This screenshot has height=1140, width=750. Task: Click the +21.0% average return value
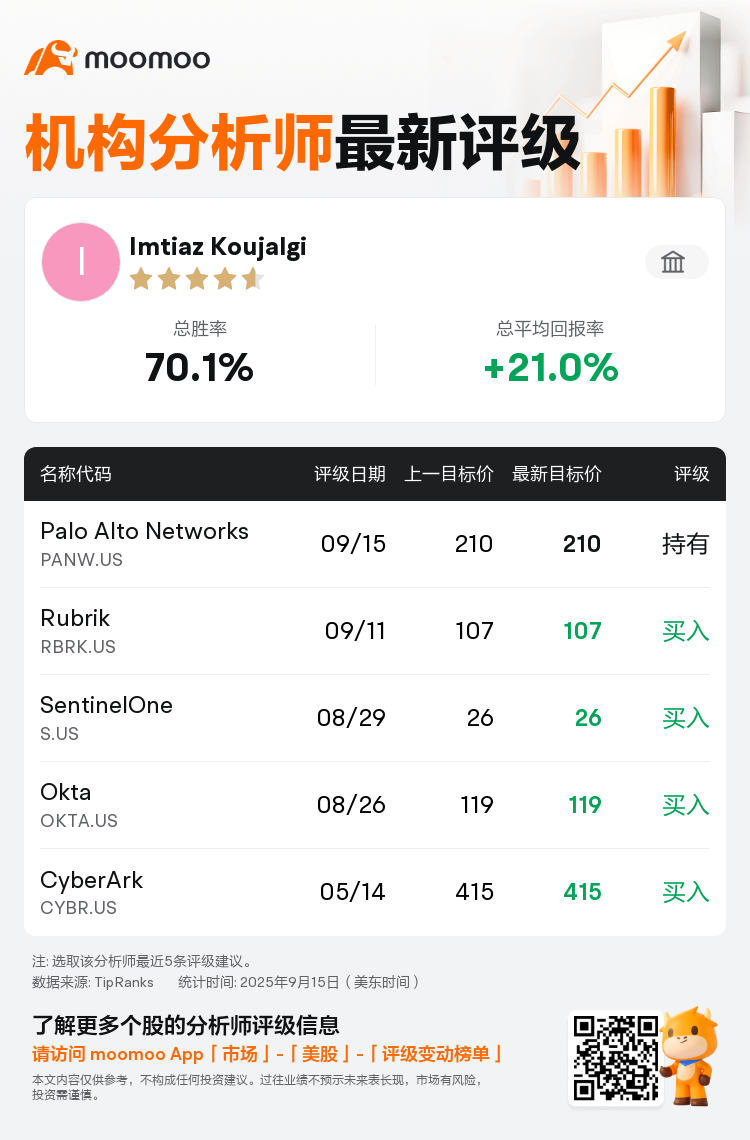[551, 367]
